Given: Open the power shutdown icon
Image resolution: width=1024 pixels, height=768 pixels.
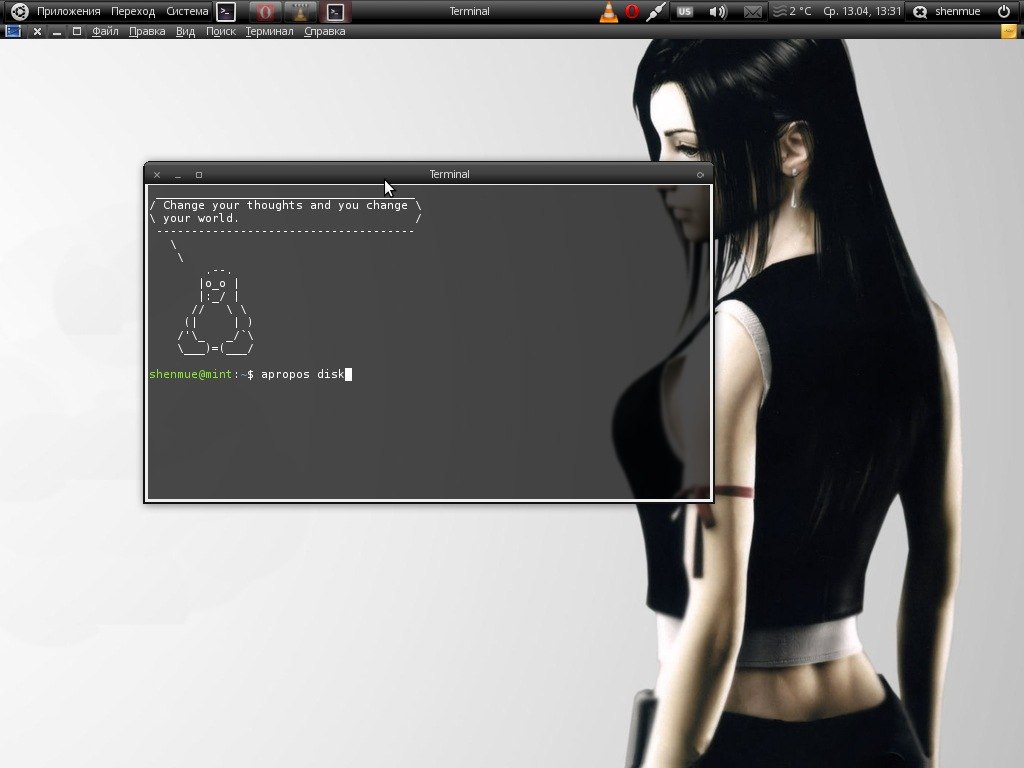Looking at the screenshot, I should click(1004, 11).
